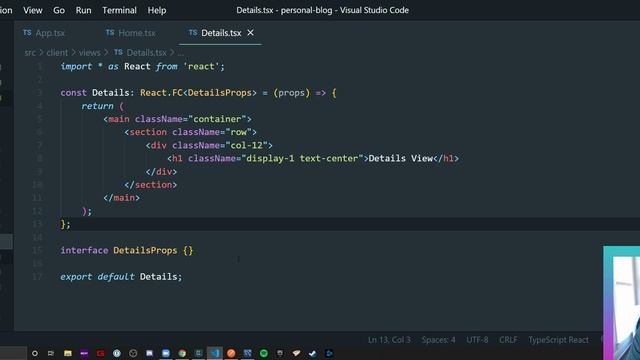Click the orange Postman taskbar icon
The image size is (640, 360).
pyautogui.click(x=231, y=353)
